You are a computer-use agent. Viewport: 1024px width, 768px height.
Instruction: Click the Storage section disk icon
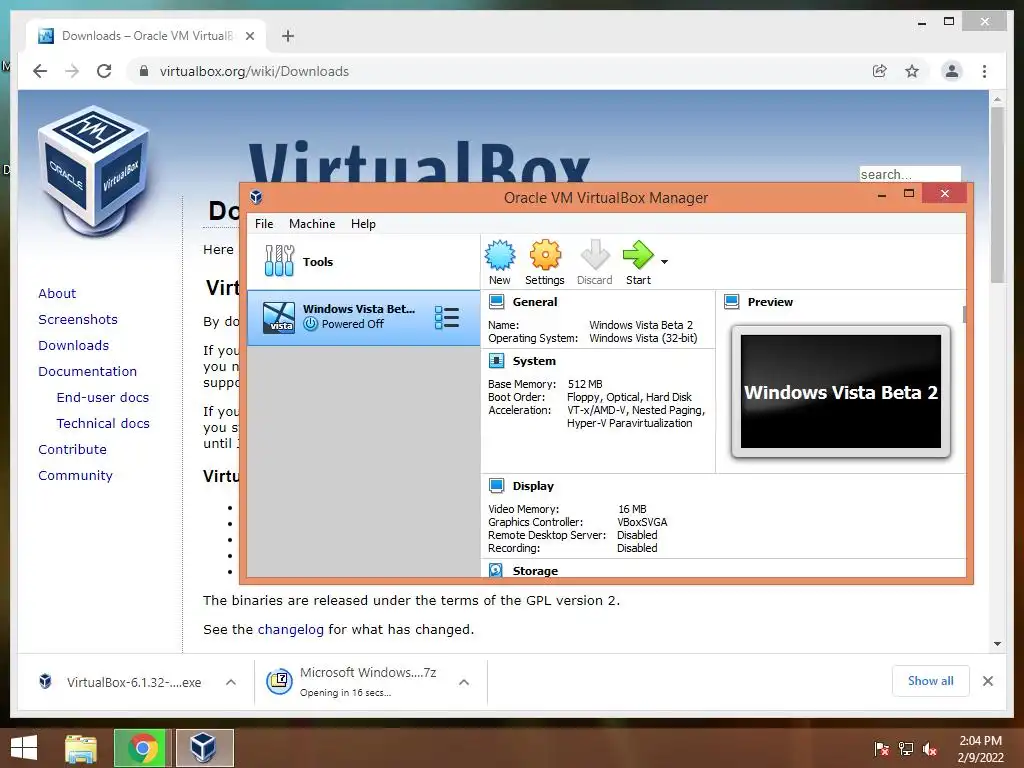(496, 570)
